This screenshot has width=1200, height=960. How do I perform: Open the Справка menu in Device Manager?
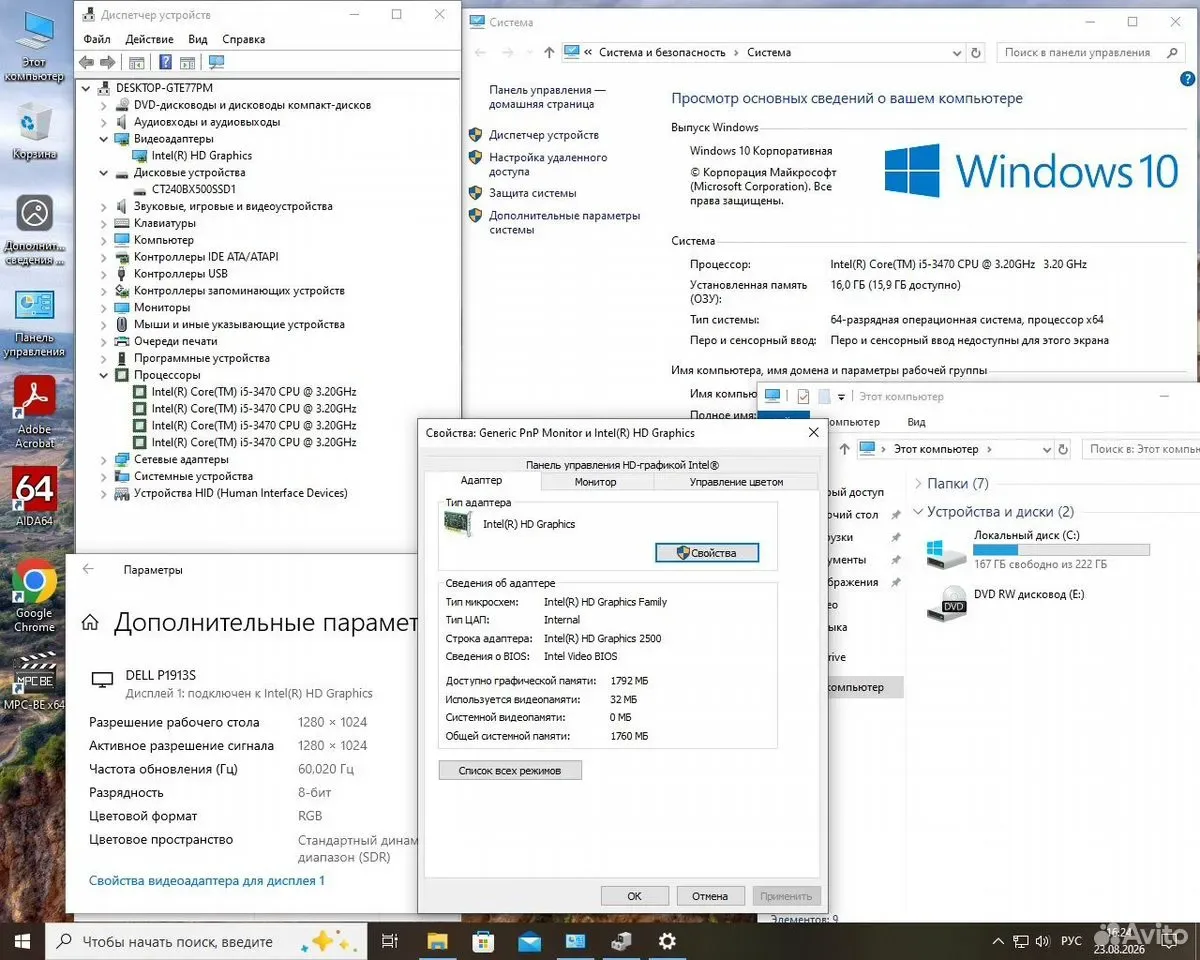pos(244,39)
